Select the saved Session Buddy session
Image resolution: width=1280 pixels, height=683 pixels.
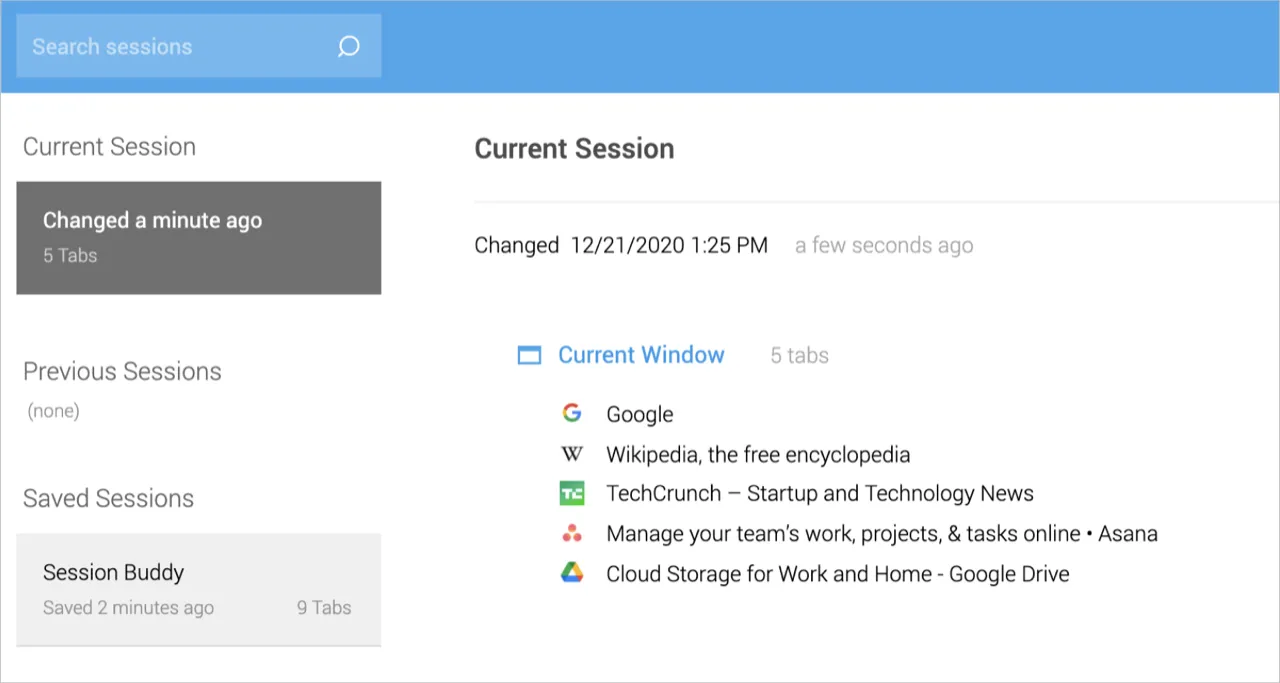click(x=198, y=589)
